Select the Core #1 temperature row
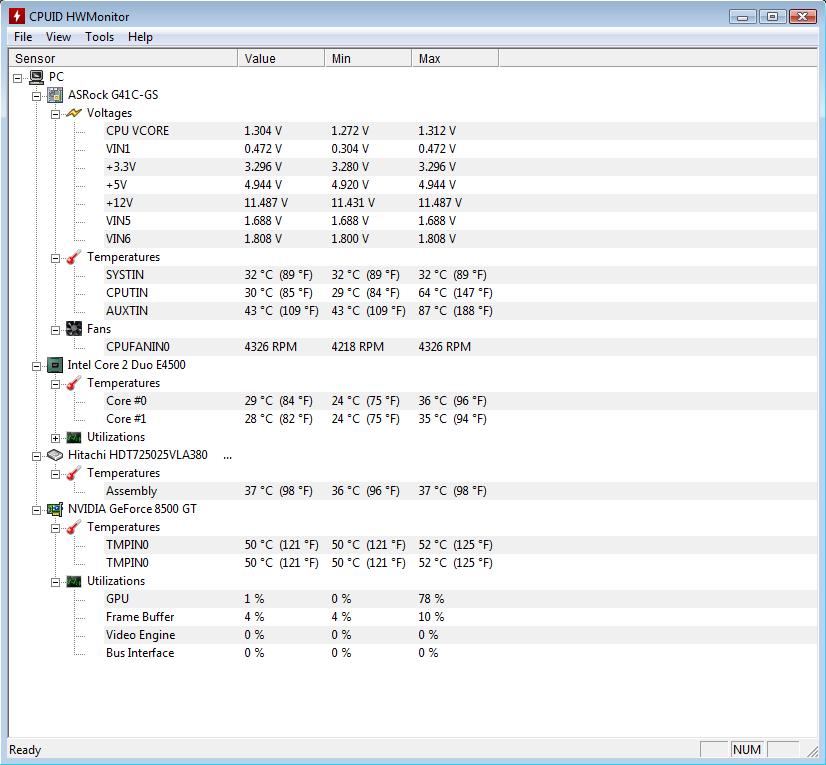Image resolution: width=826 pixels, height=765 pixels. (x=461, y=419)
